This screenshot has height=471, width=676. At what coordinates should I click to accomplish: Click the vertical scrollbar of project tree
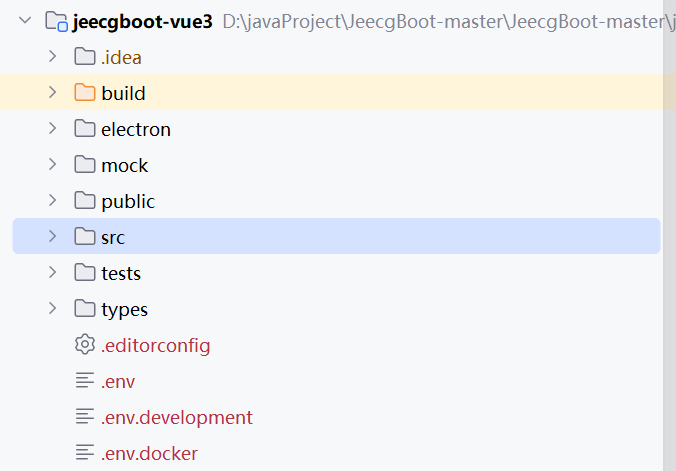pyautogui.click(x=669, y=236)
